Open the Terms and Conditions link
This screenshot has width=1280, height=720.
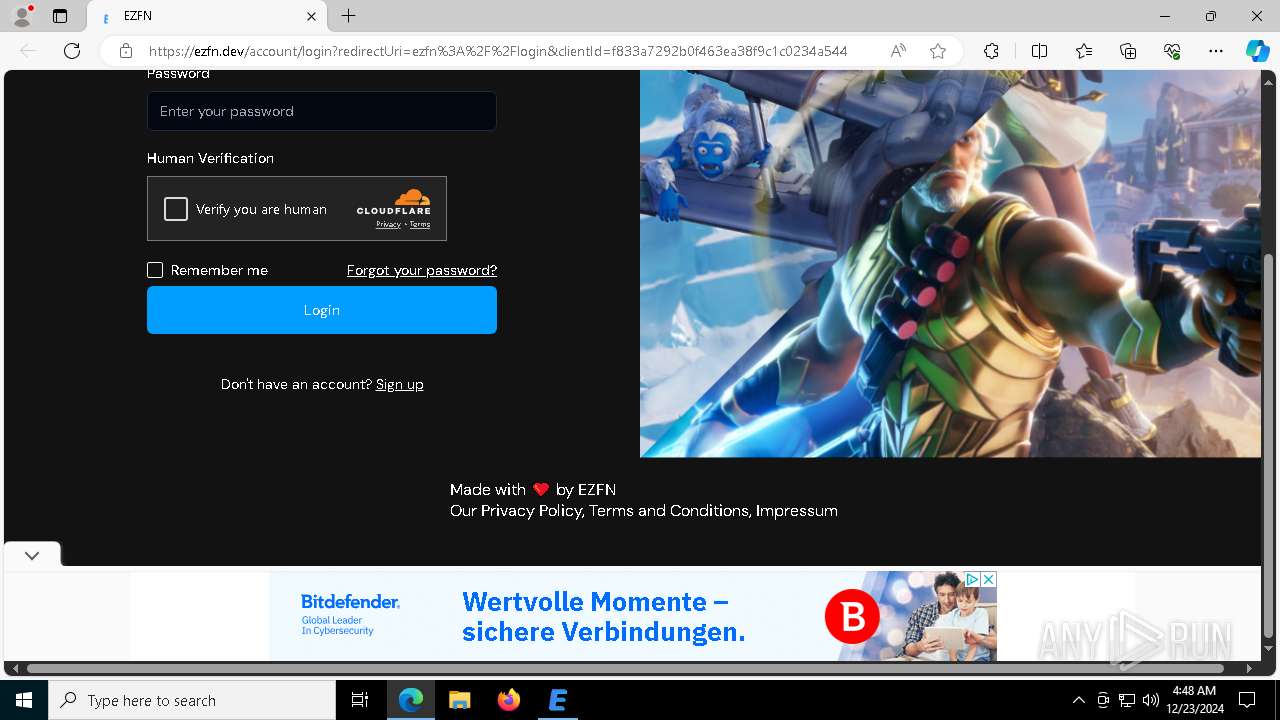(669, 511)
